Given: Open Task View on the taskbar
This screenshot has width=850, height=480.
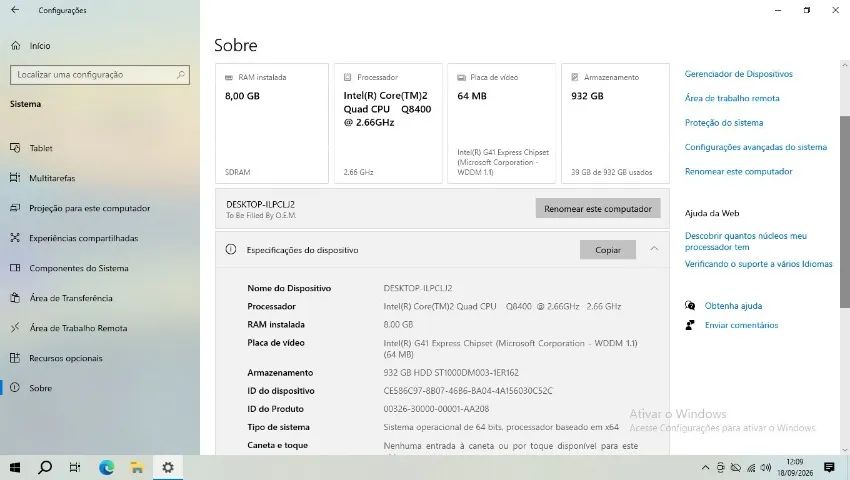Looking at the screenshot, I should tap(75, 467).
